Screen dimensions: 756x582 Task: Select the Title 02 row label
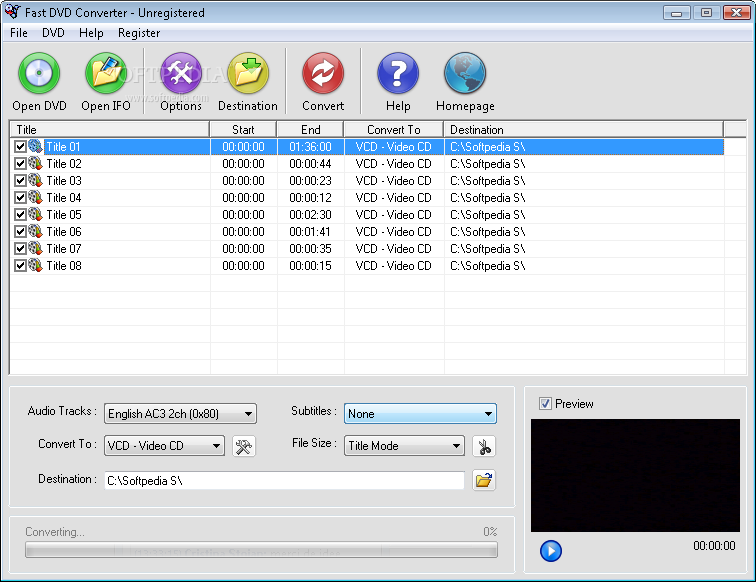tap(64, 163)
